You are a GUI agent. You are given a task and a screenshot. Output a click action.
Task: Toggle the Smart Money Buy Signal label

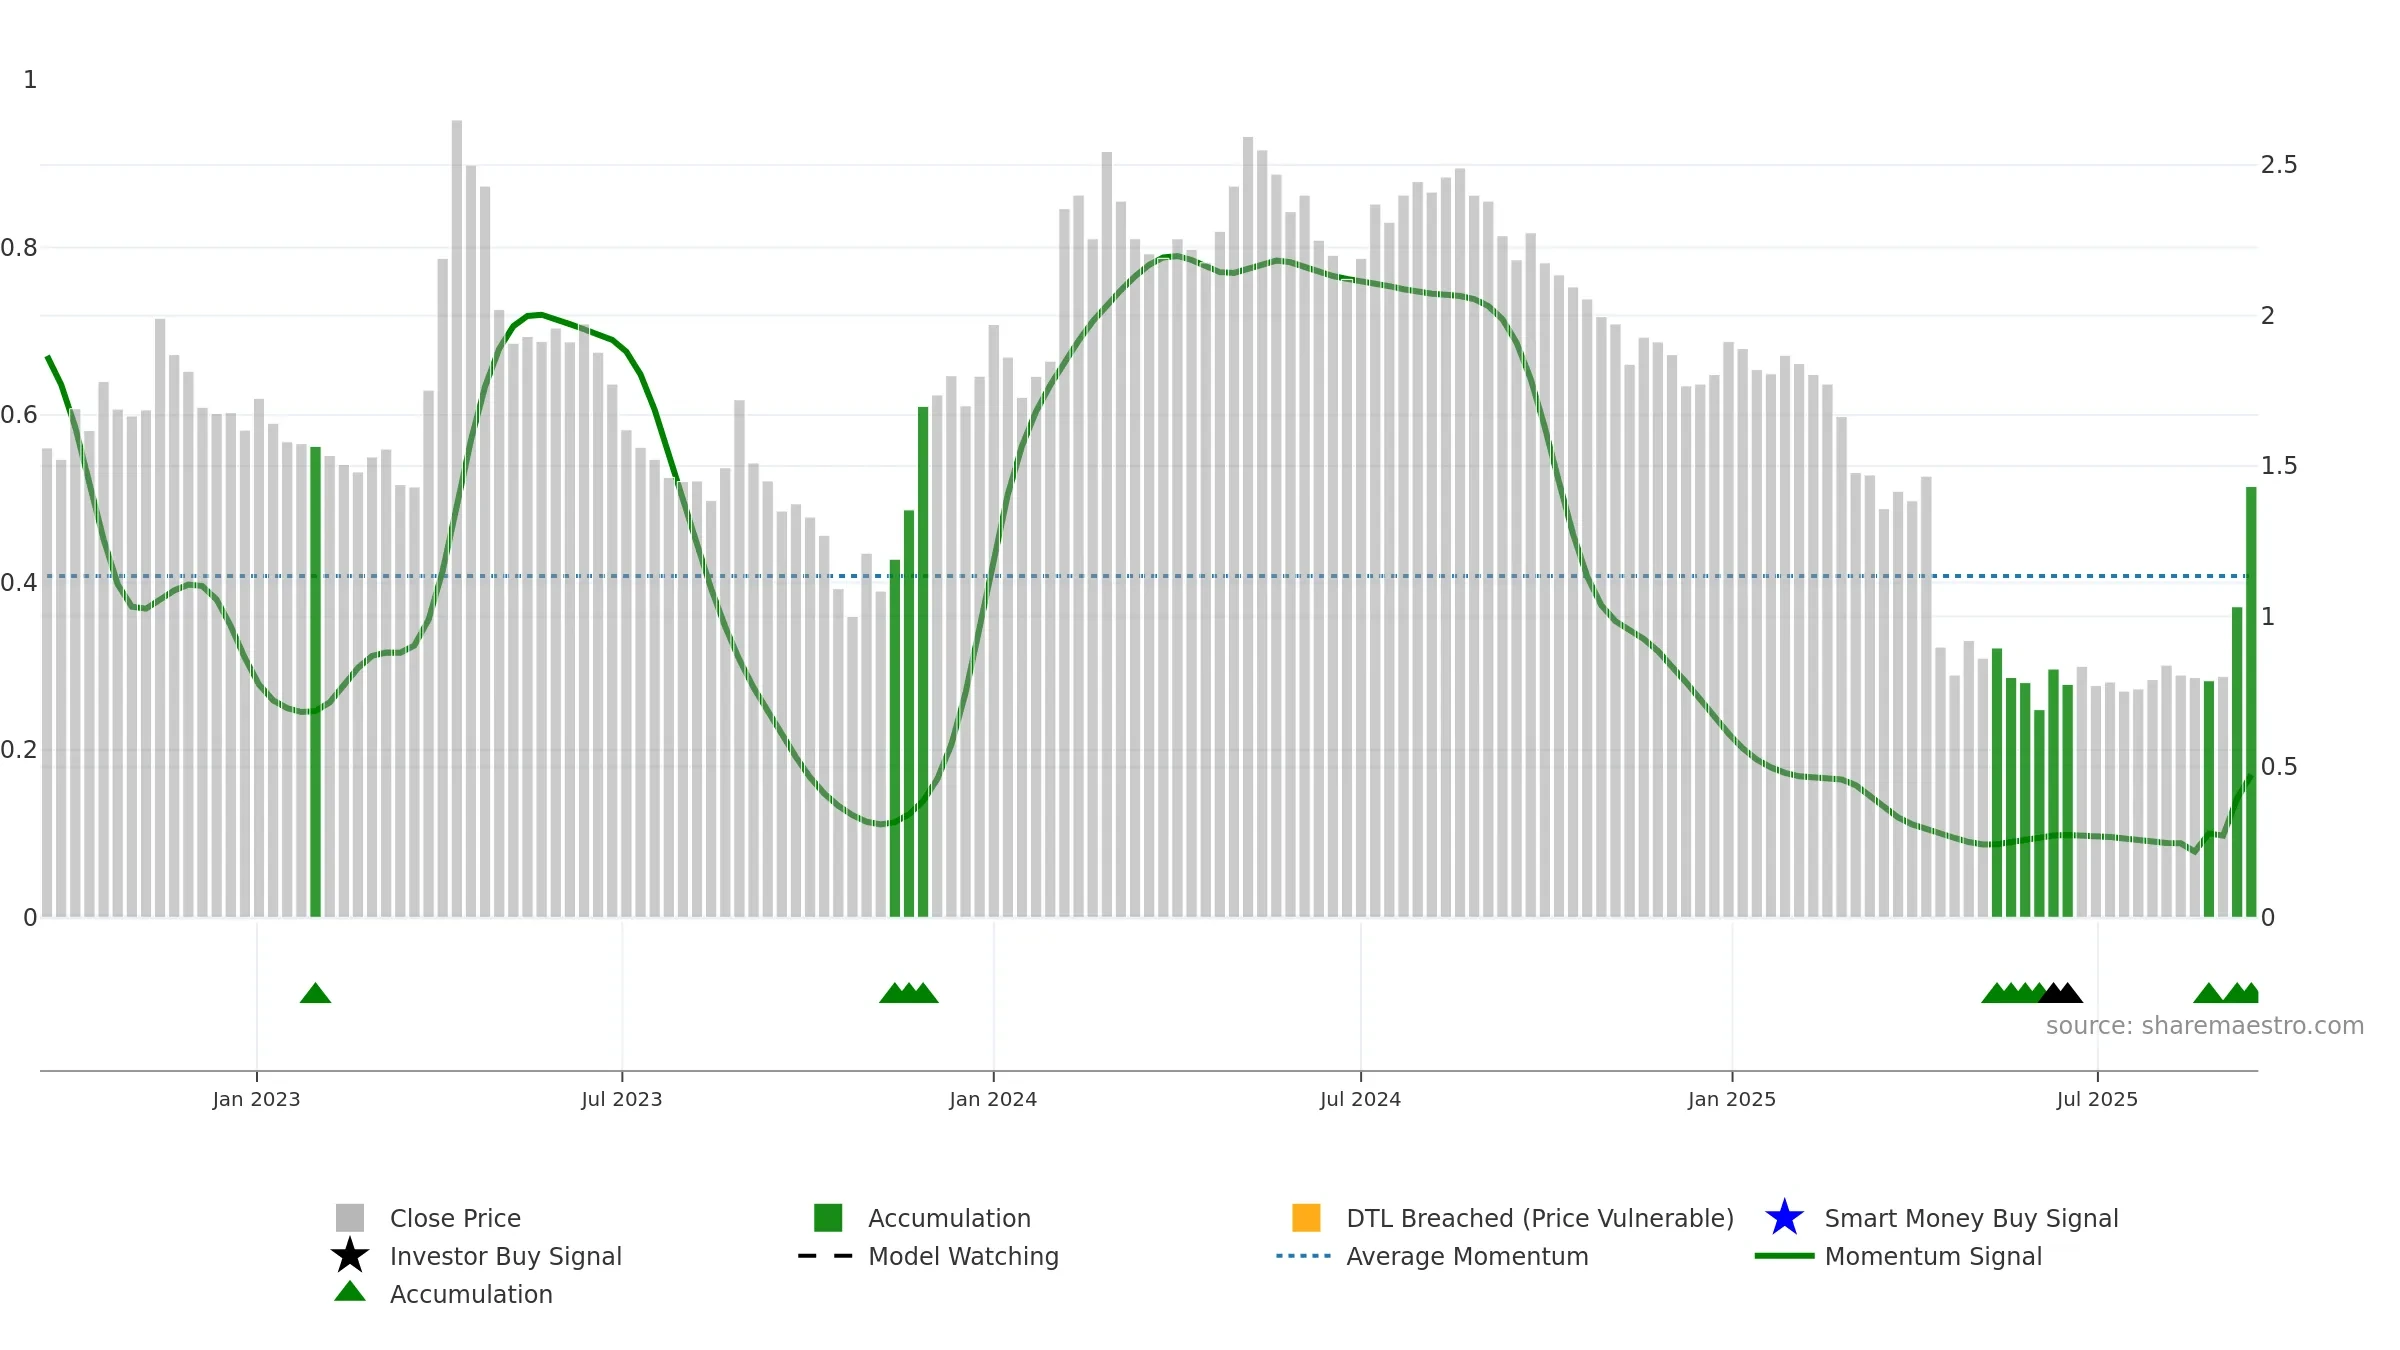tap(1971, 1218)
